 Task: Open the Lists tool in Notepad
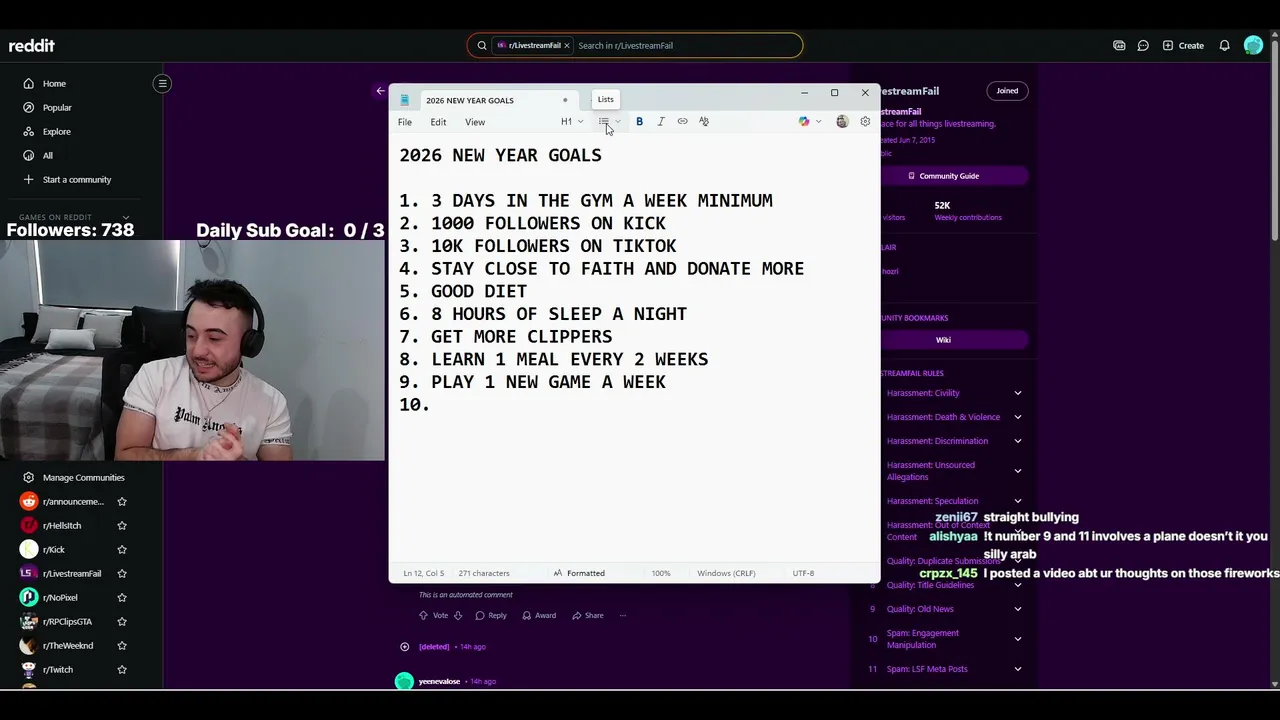[604, 122]
